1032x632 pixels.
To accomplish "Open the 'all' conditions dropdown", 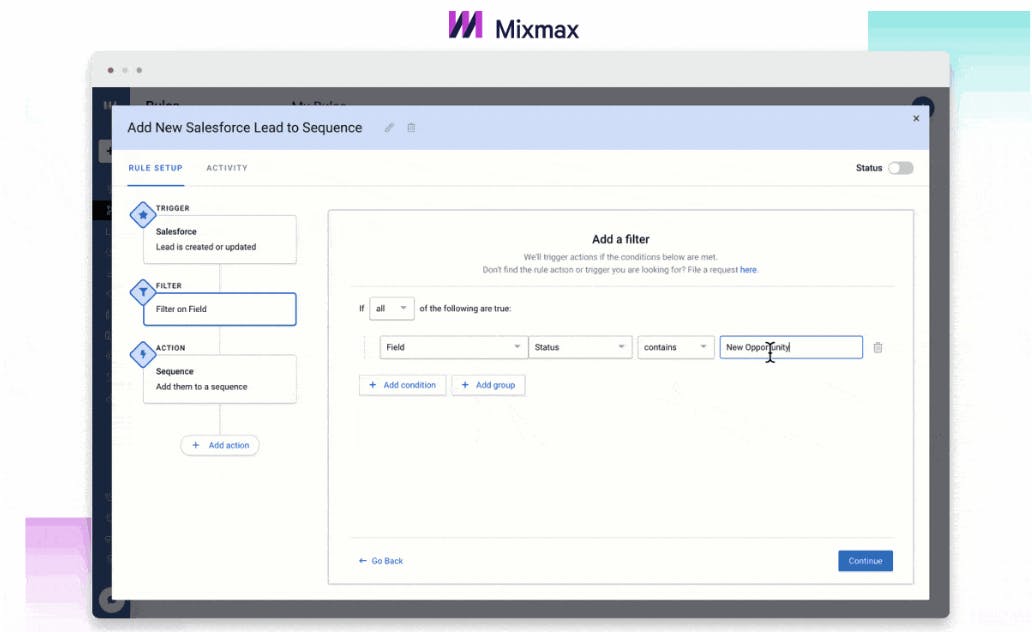I will (391, 308).
